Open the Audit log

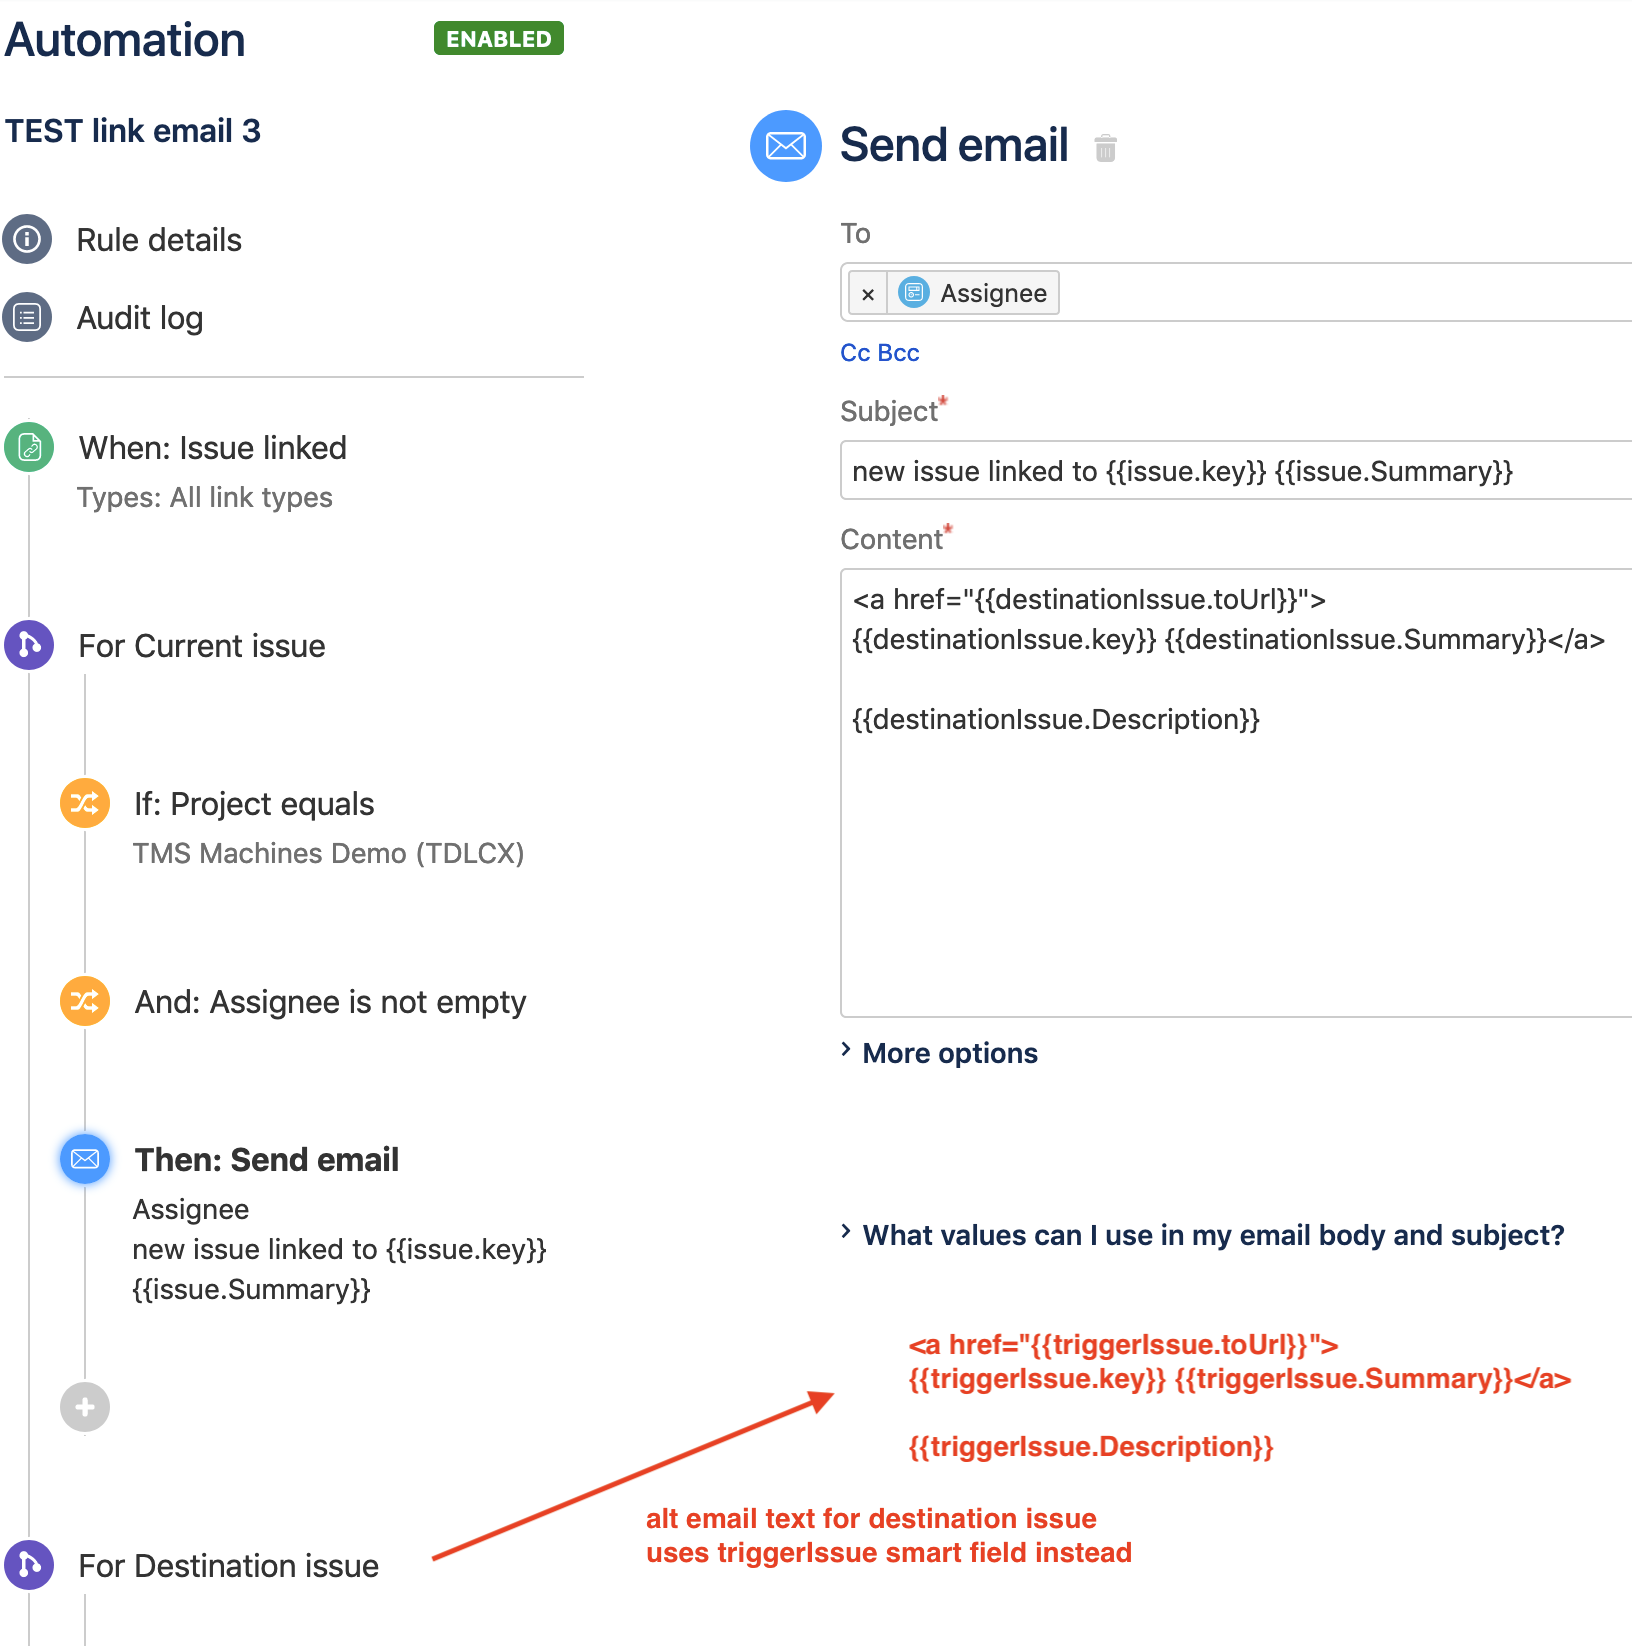[140, 318]
